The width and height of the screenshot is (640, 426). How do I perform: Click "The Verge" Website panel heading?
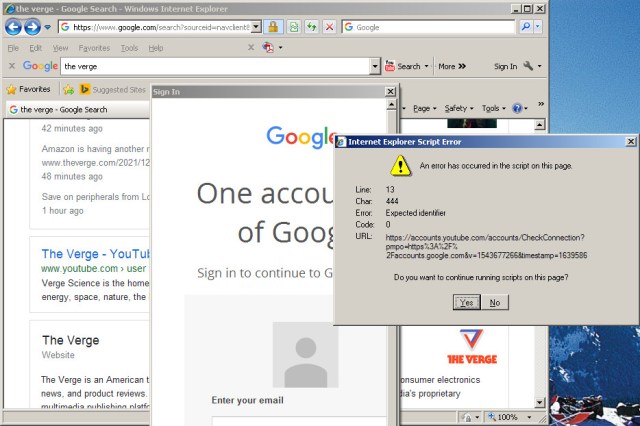pos(71,340)
